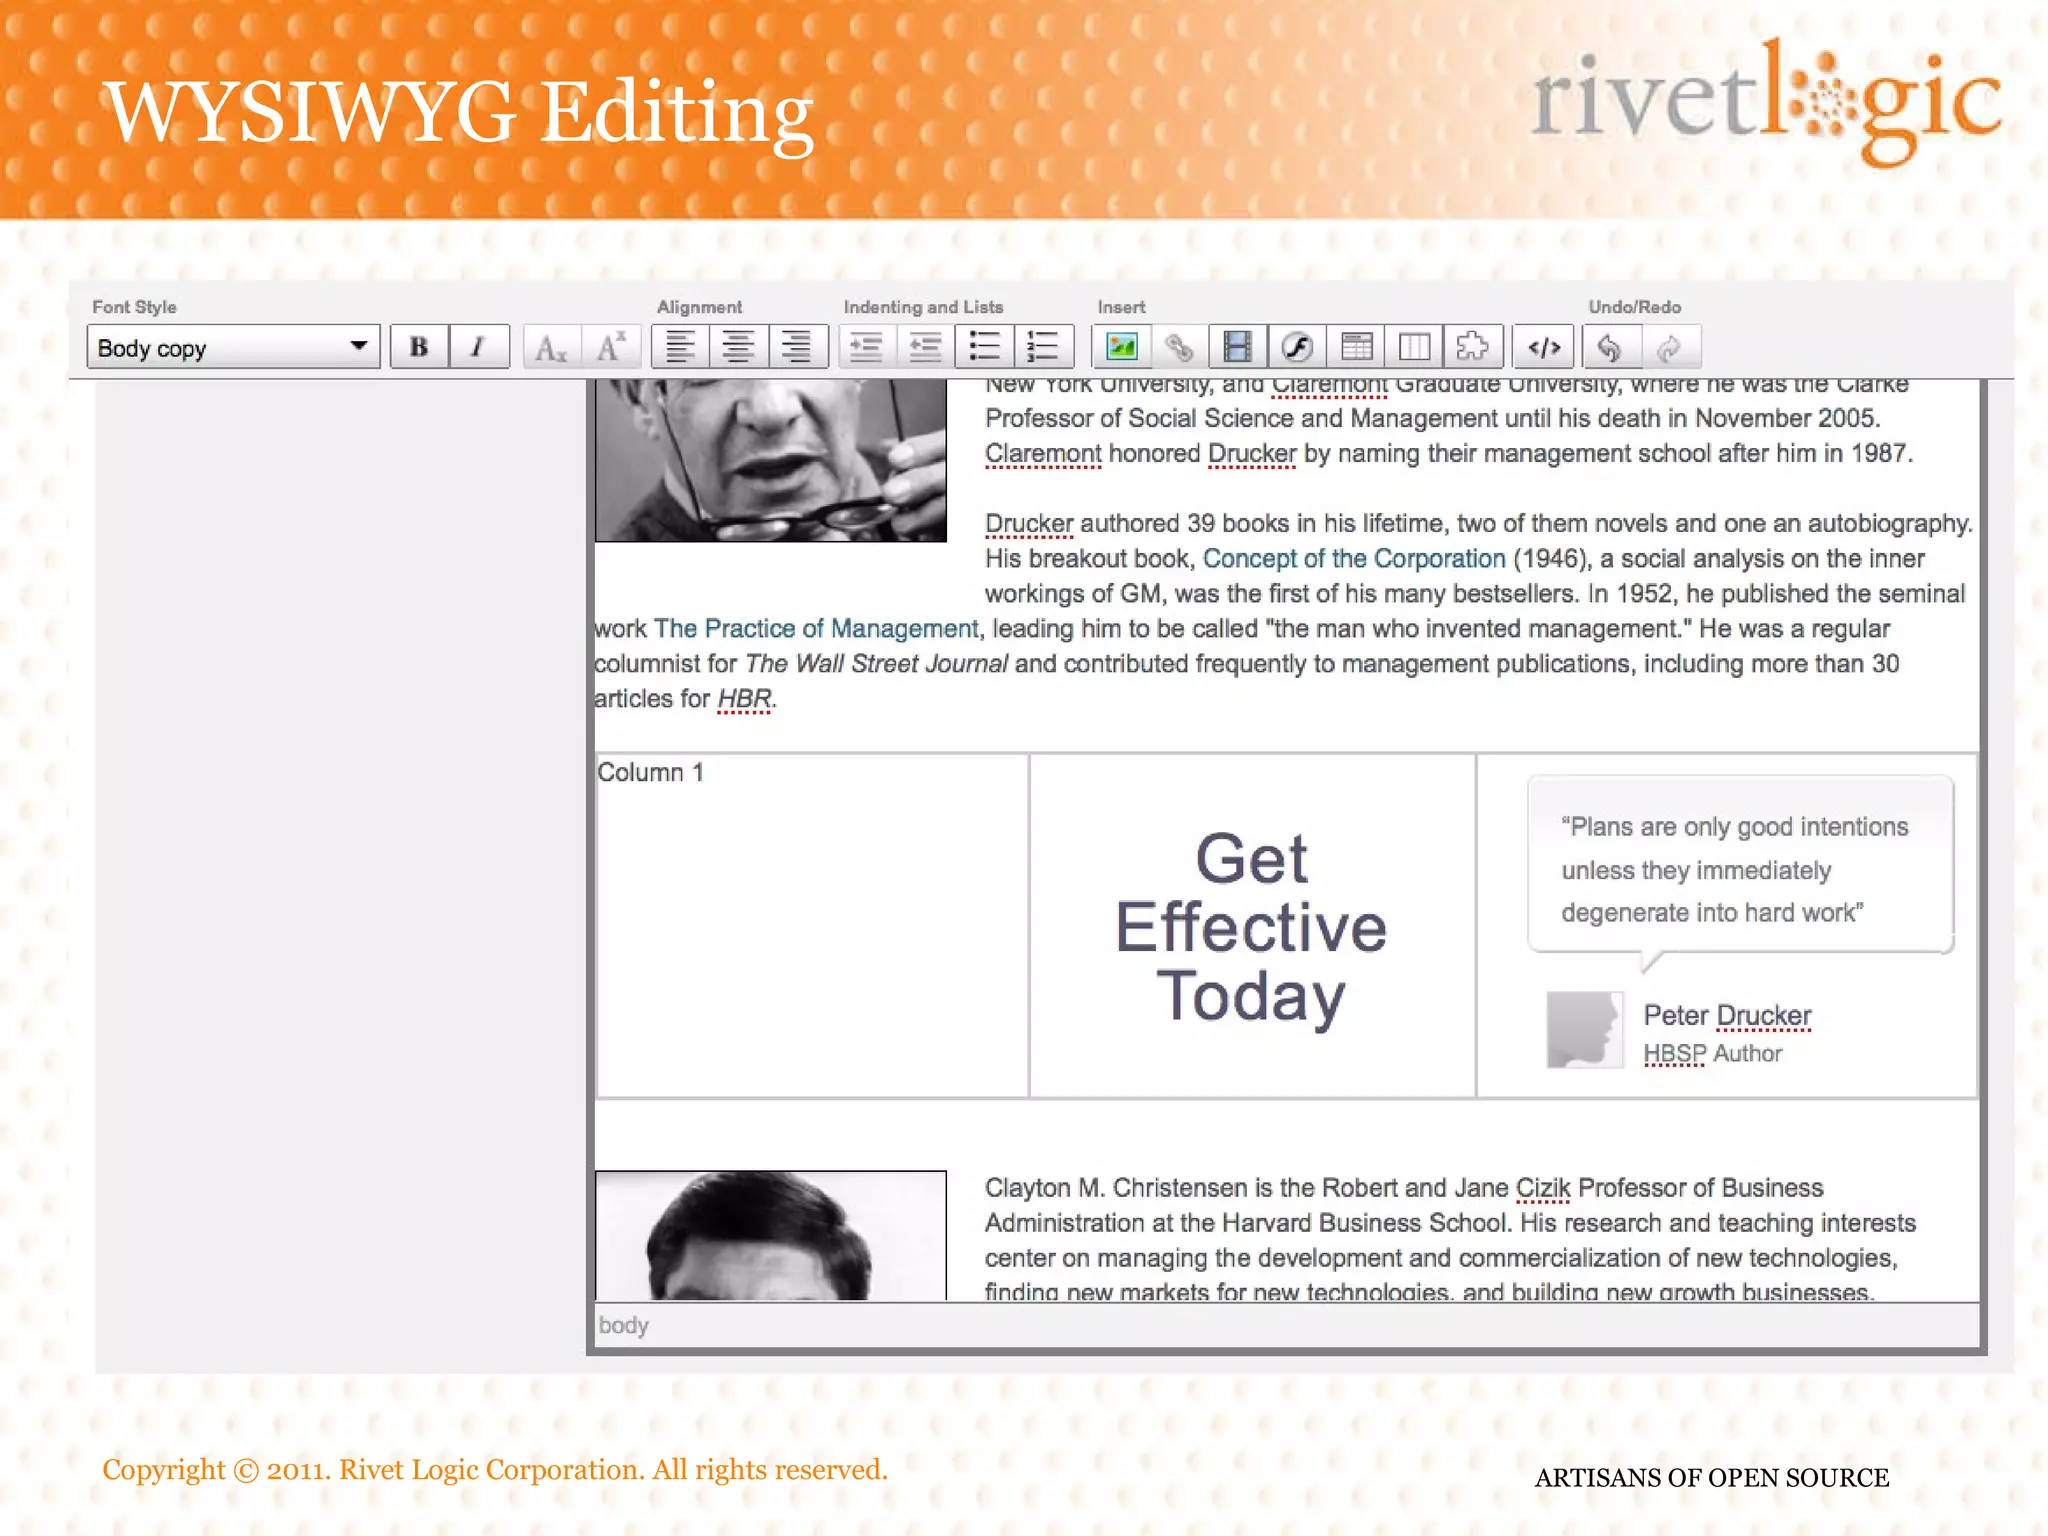Click the Insert group label

1121,307
